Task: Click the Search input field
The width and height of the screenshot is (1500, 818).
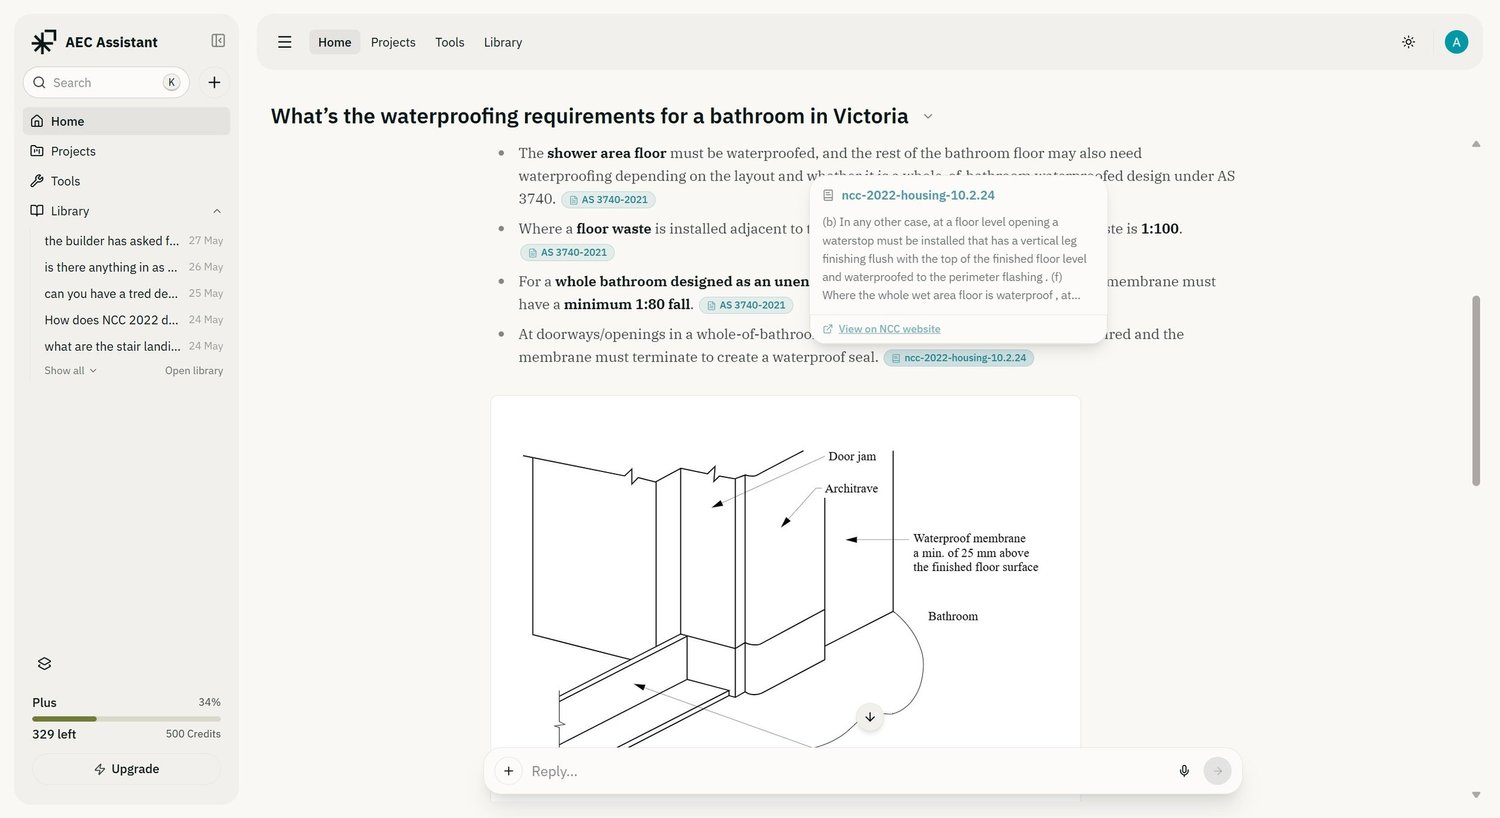Action: click(x=106, y=83)
